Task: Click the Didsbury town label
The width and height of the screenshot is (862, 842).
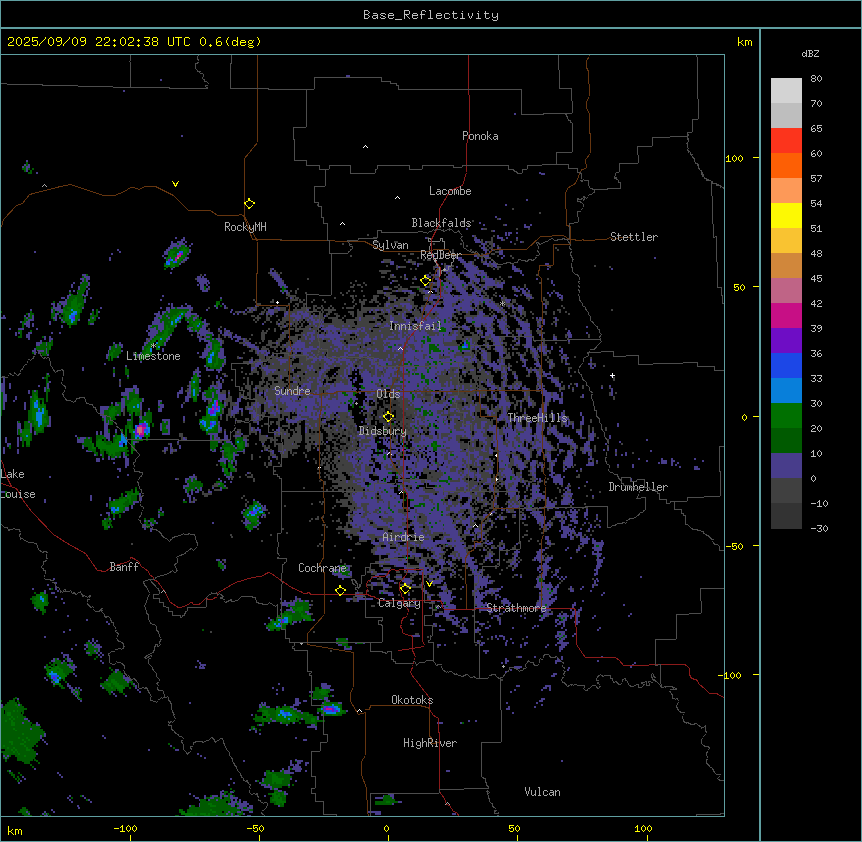Action: (x=383, y=431)
